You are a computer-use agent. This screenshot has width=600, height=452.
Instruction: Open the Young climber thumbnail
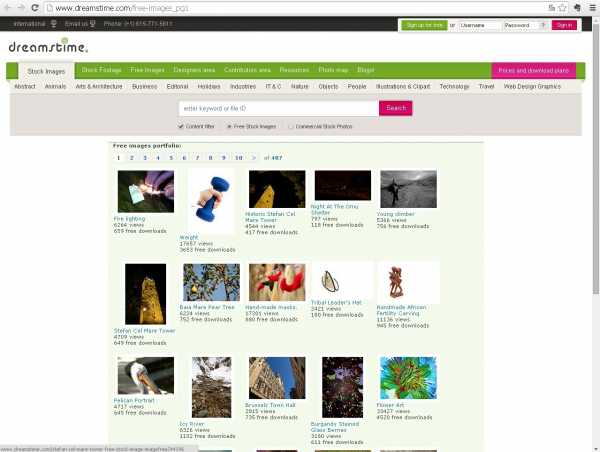(x=408, y=189)
